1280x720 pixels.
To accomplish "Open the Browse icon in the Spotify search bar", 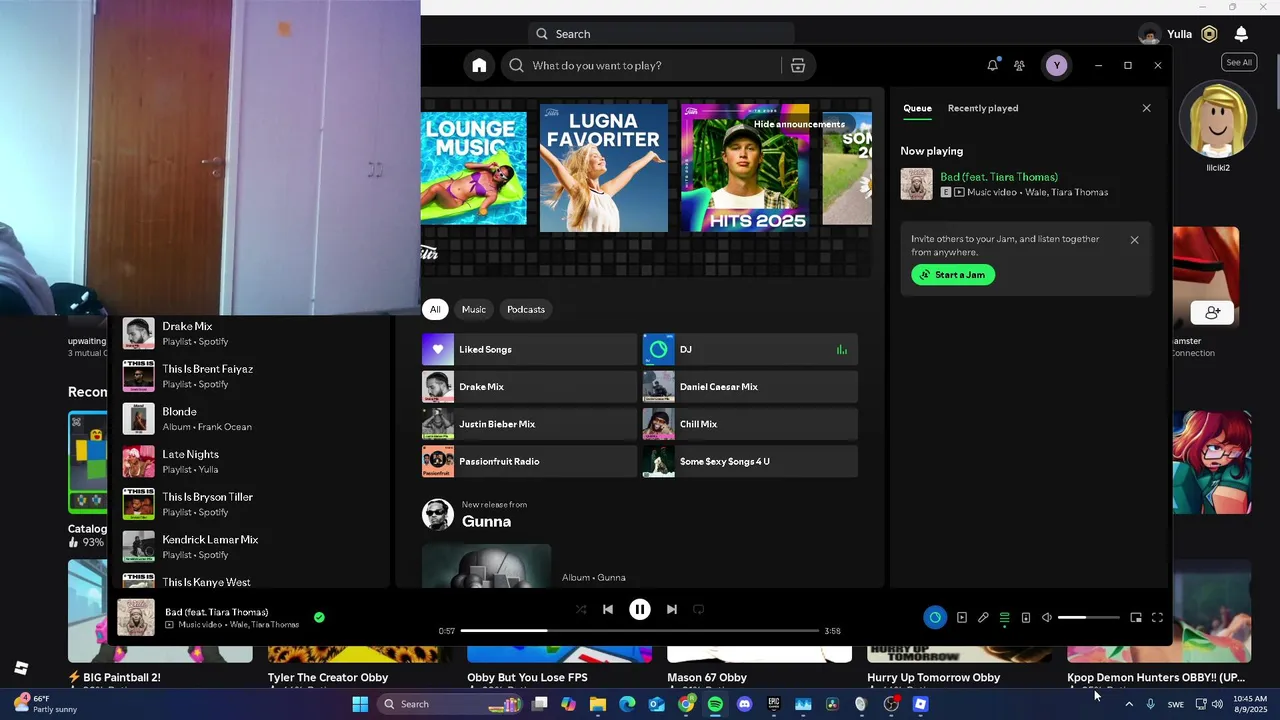I will 798,65.
